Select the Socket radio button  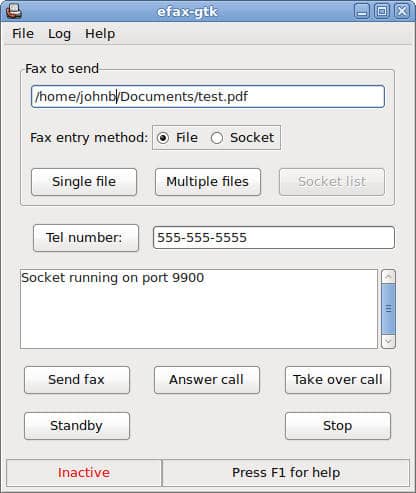217,138
